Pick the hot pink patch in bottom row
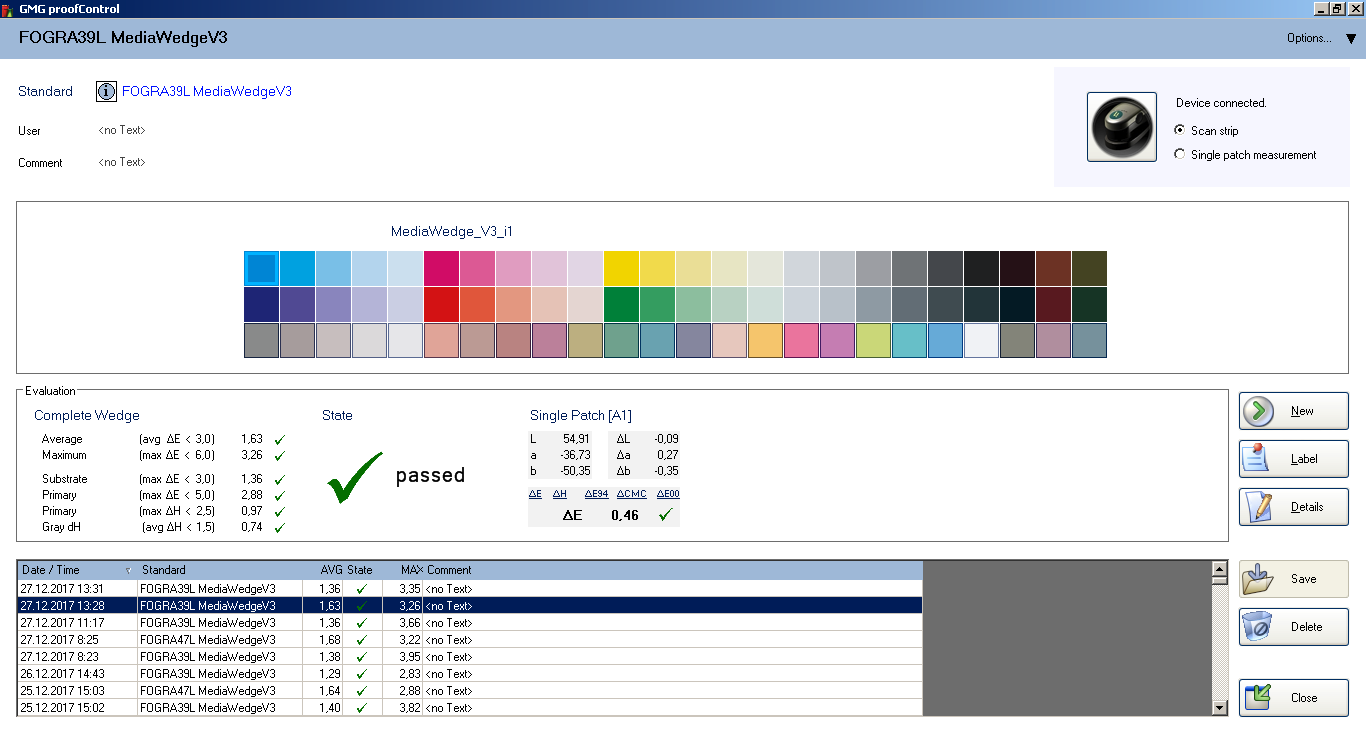 (x=801, y=340)
